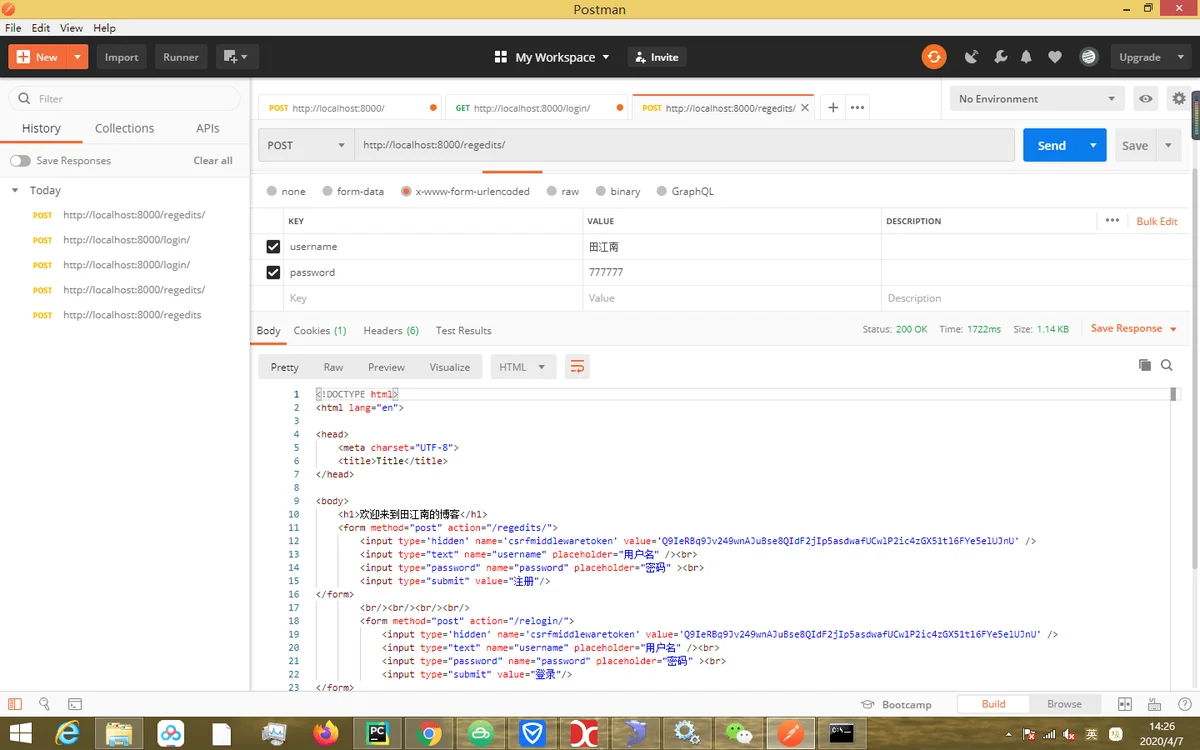Open Firefox from the taskbar
This screenshot has height=750, width=1200.
tap(325, 734)
